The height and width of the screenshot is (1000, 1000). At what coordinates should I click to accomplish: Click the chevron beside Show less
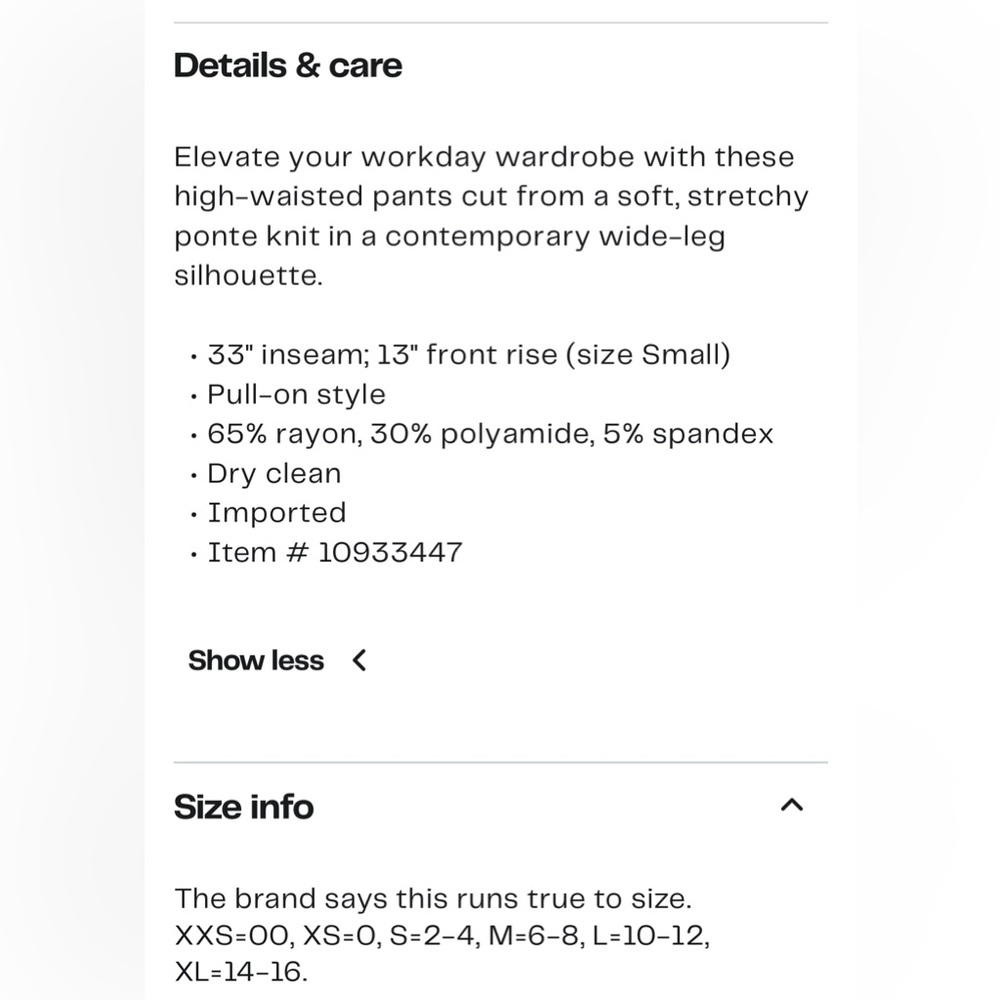(x=360, y=660)
